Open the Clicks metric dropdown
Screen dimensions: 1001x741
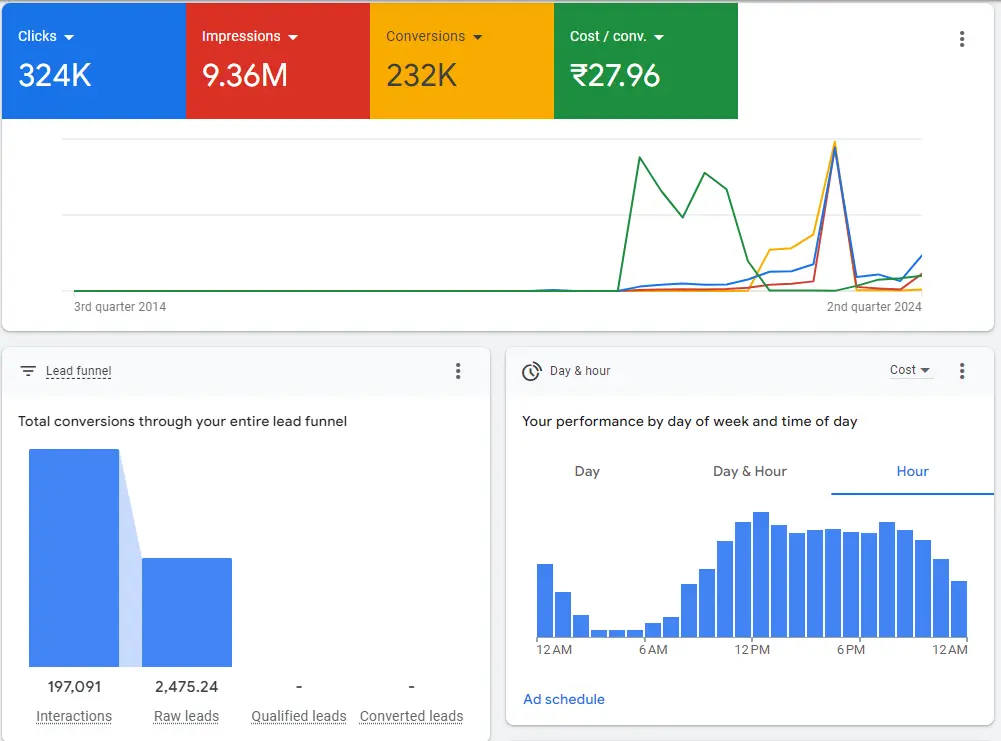click(x=69, y=36)
